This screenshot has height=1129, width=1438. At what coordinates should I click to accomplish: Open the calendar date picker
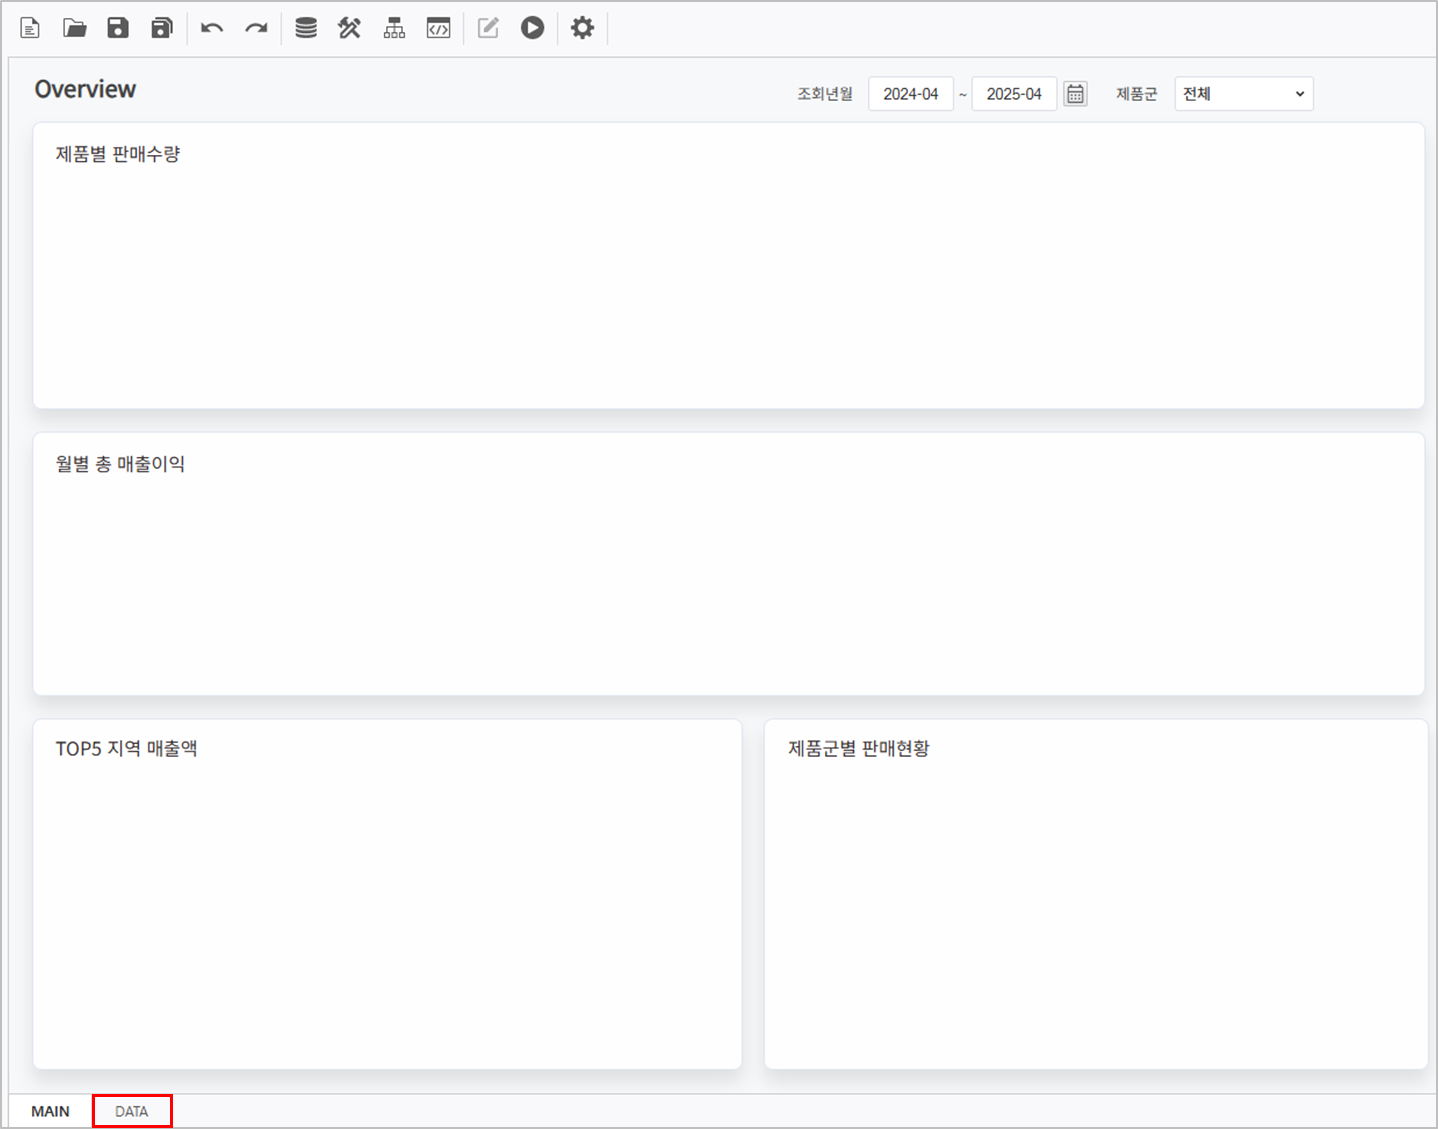tap(1075, 94)
